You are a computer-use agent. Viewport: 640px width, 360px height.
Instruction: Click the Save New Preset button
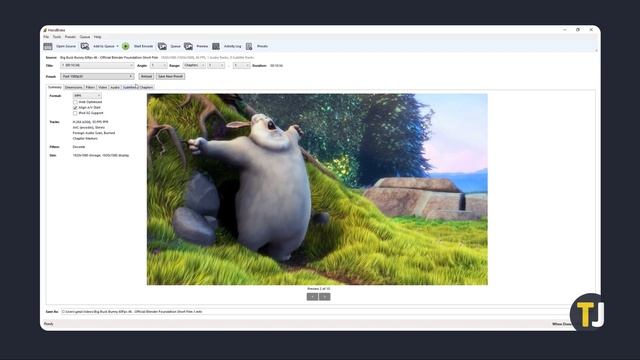pyautogui.click(x=171, y=77)
